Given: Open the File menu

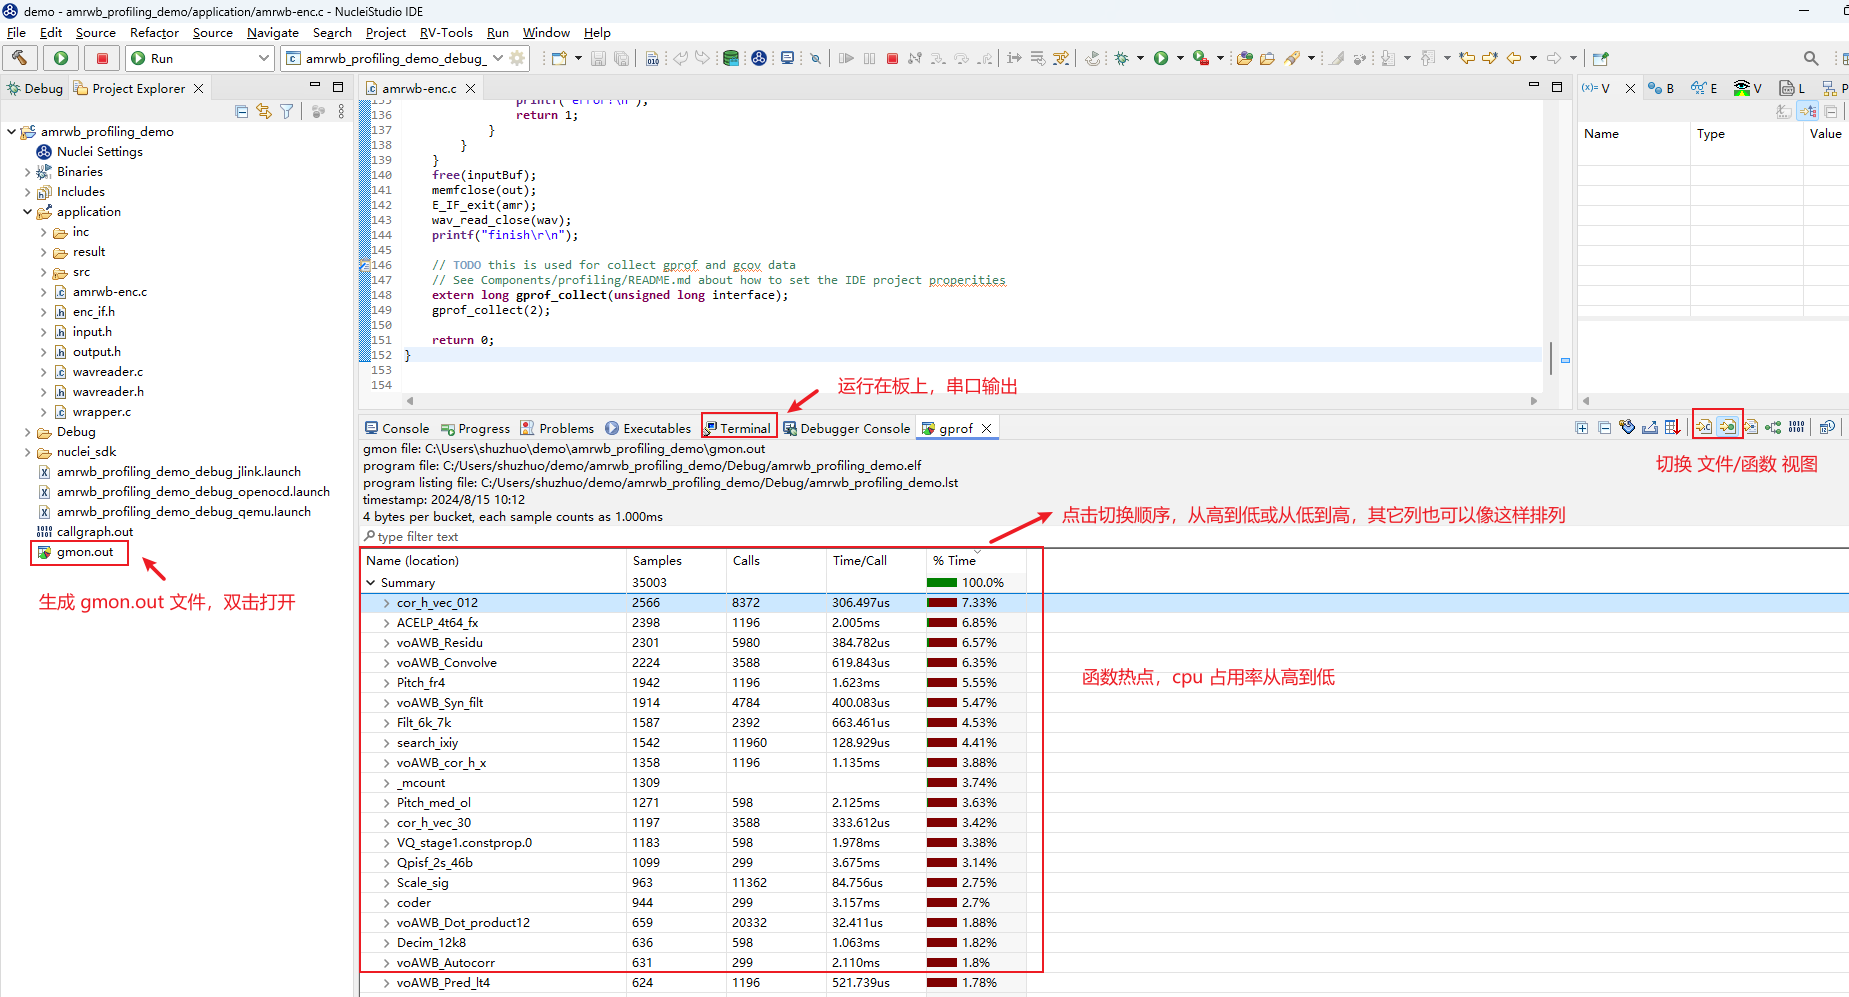Looking at the screenshot, I should pyautogui.click(x=16, y=33).
